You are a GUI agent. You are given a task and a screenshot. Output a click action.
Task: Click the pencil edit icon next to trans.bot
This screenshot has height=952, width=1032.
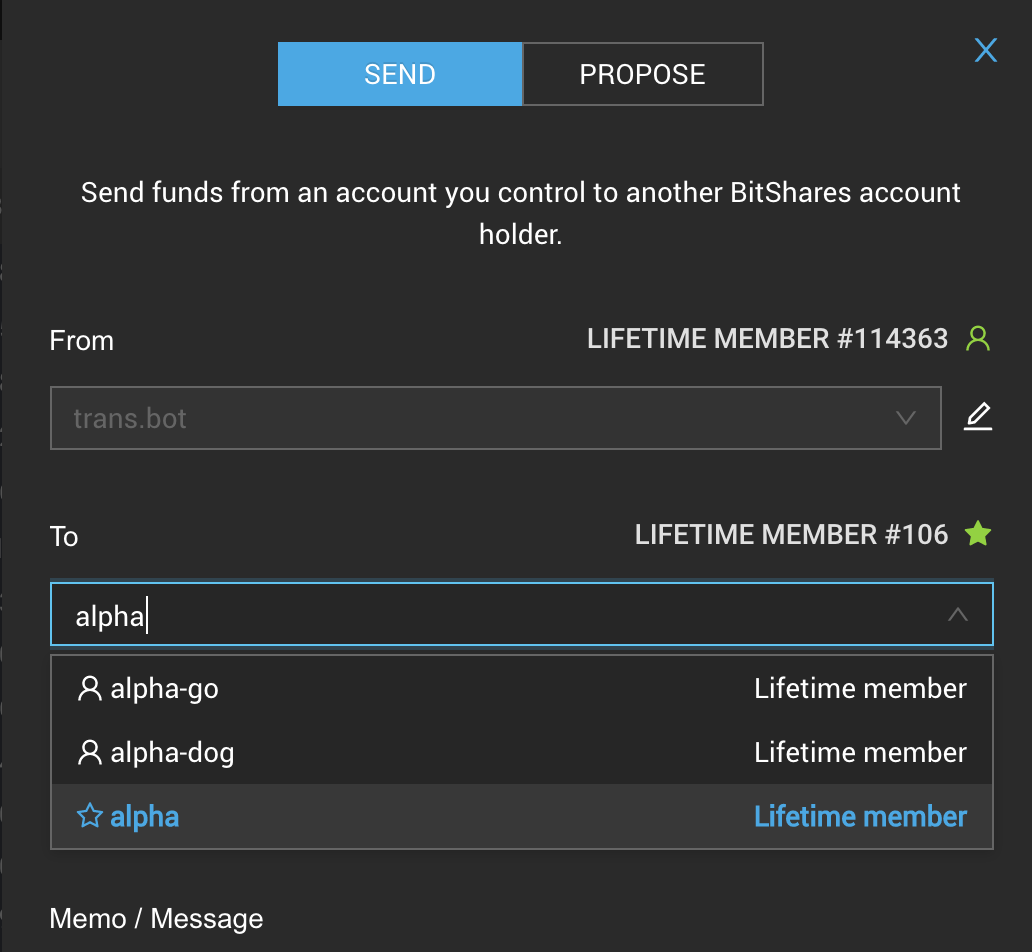point(978,417)
